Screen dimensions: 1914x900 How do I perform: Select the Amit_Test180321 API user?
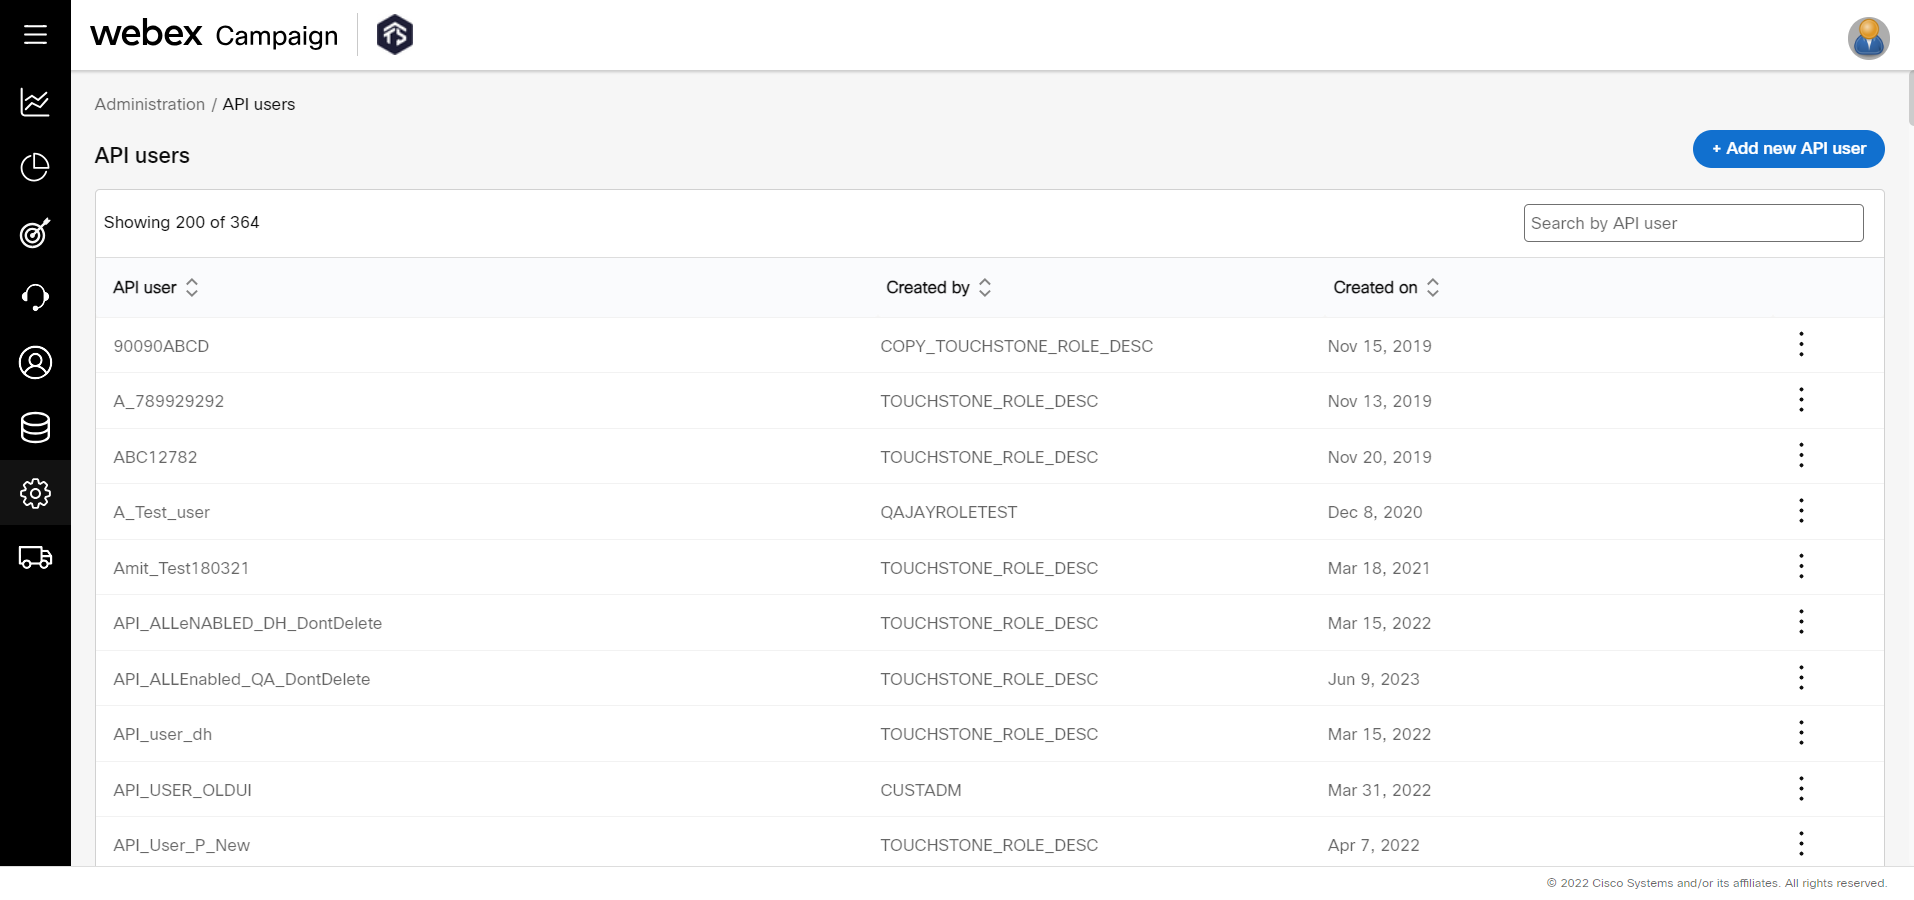coord(181,568)
